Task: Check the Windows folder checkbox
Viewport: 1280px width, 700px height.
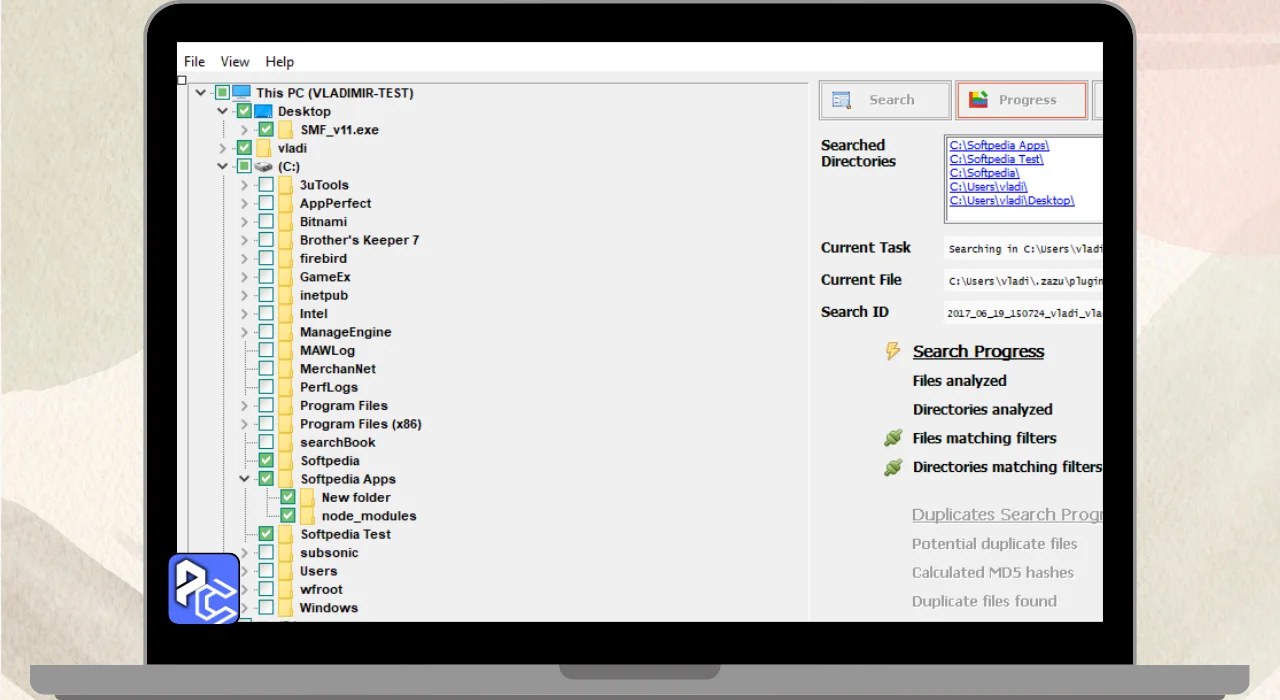Action: (266, 607)
